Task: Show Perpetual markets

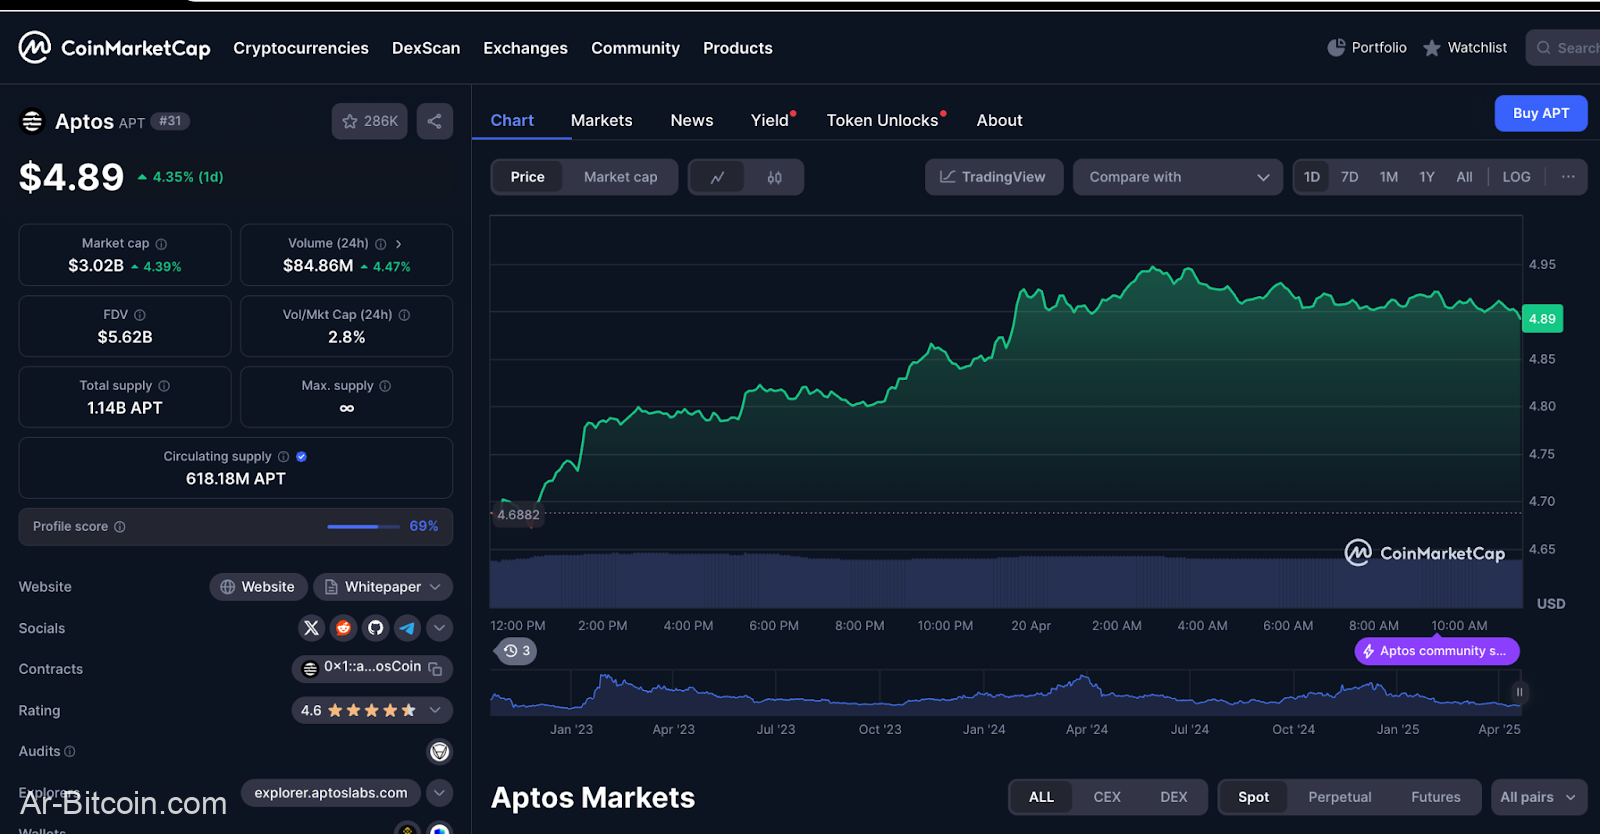Action: point(1340,797)
